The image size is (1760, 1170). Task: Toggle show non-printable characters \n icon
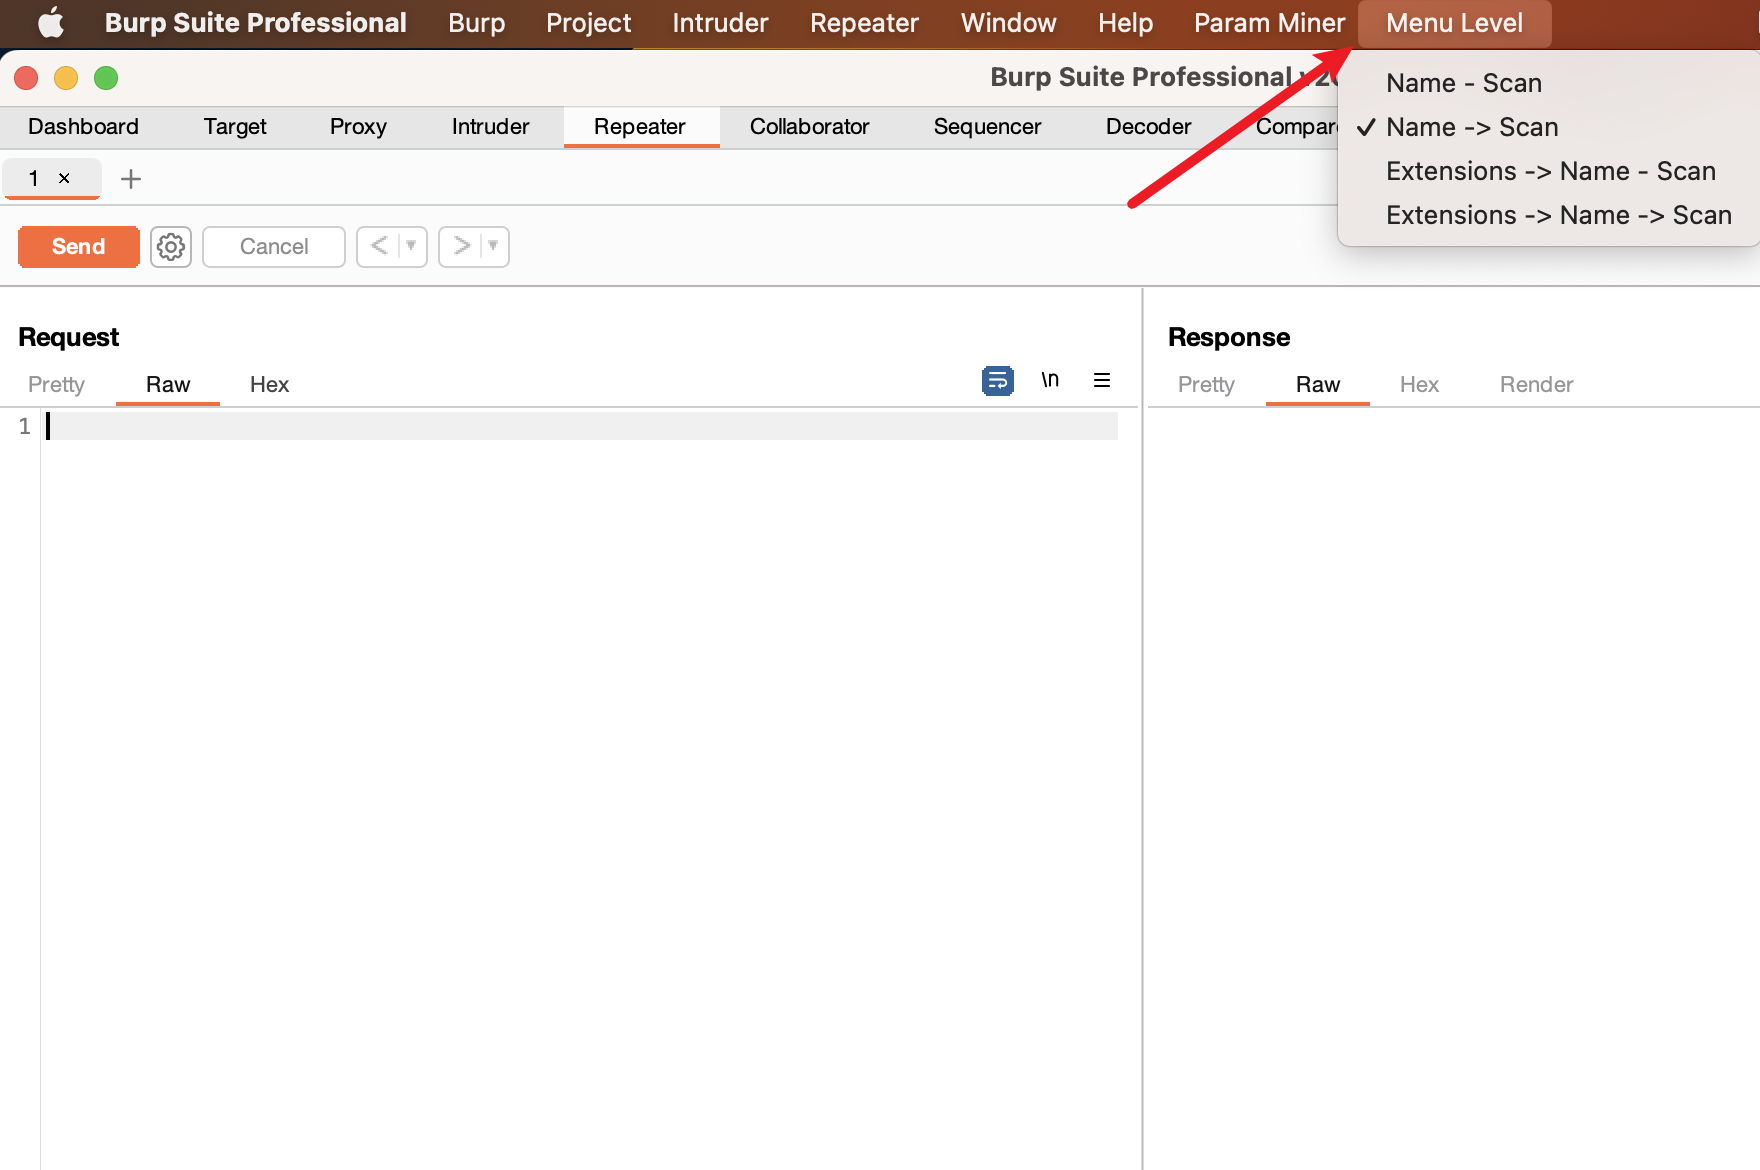click(x=1050, y=380)
